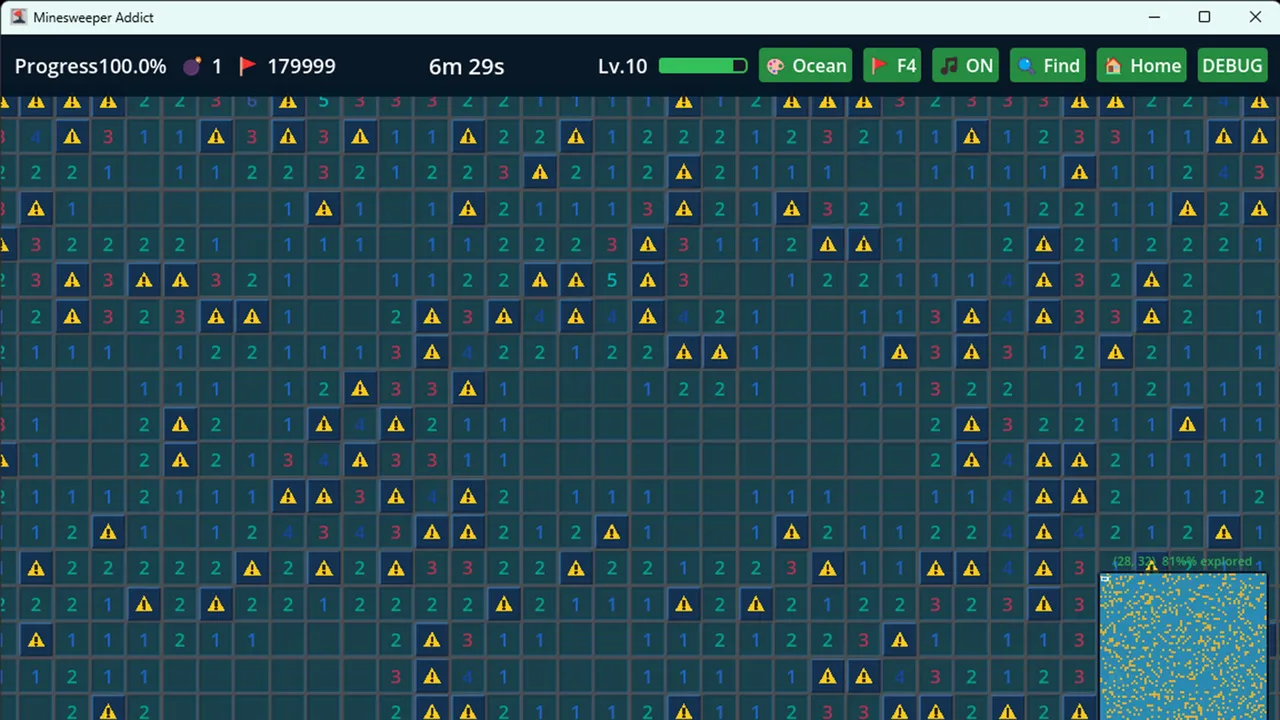Open the Find search button

point(1048,66)
